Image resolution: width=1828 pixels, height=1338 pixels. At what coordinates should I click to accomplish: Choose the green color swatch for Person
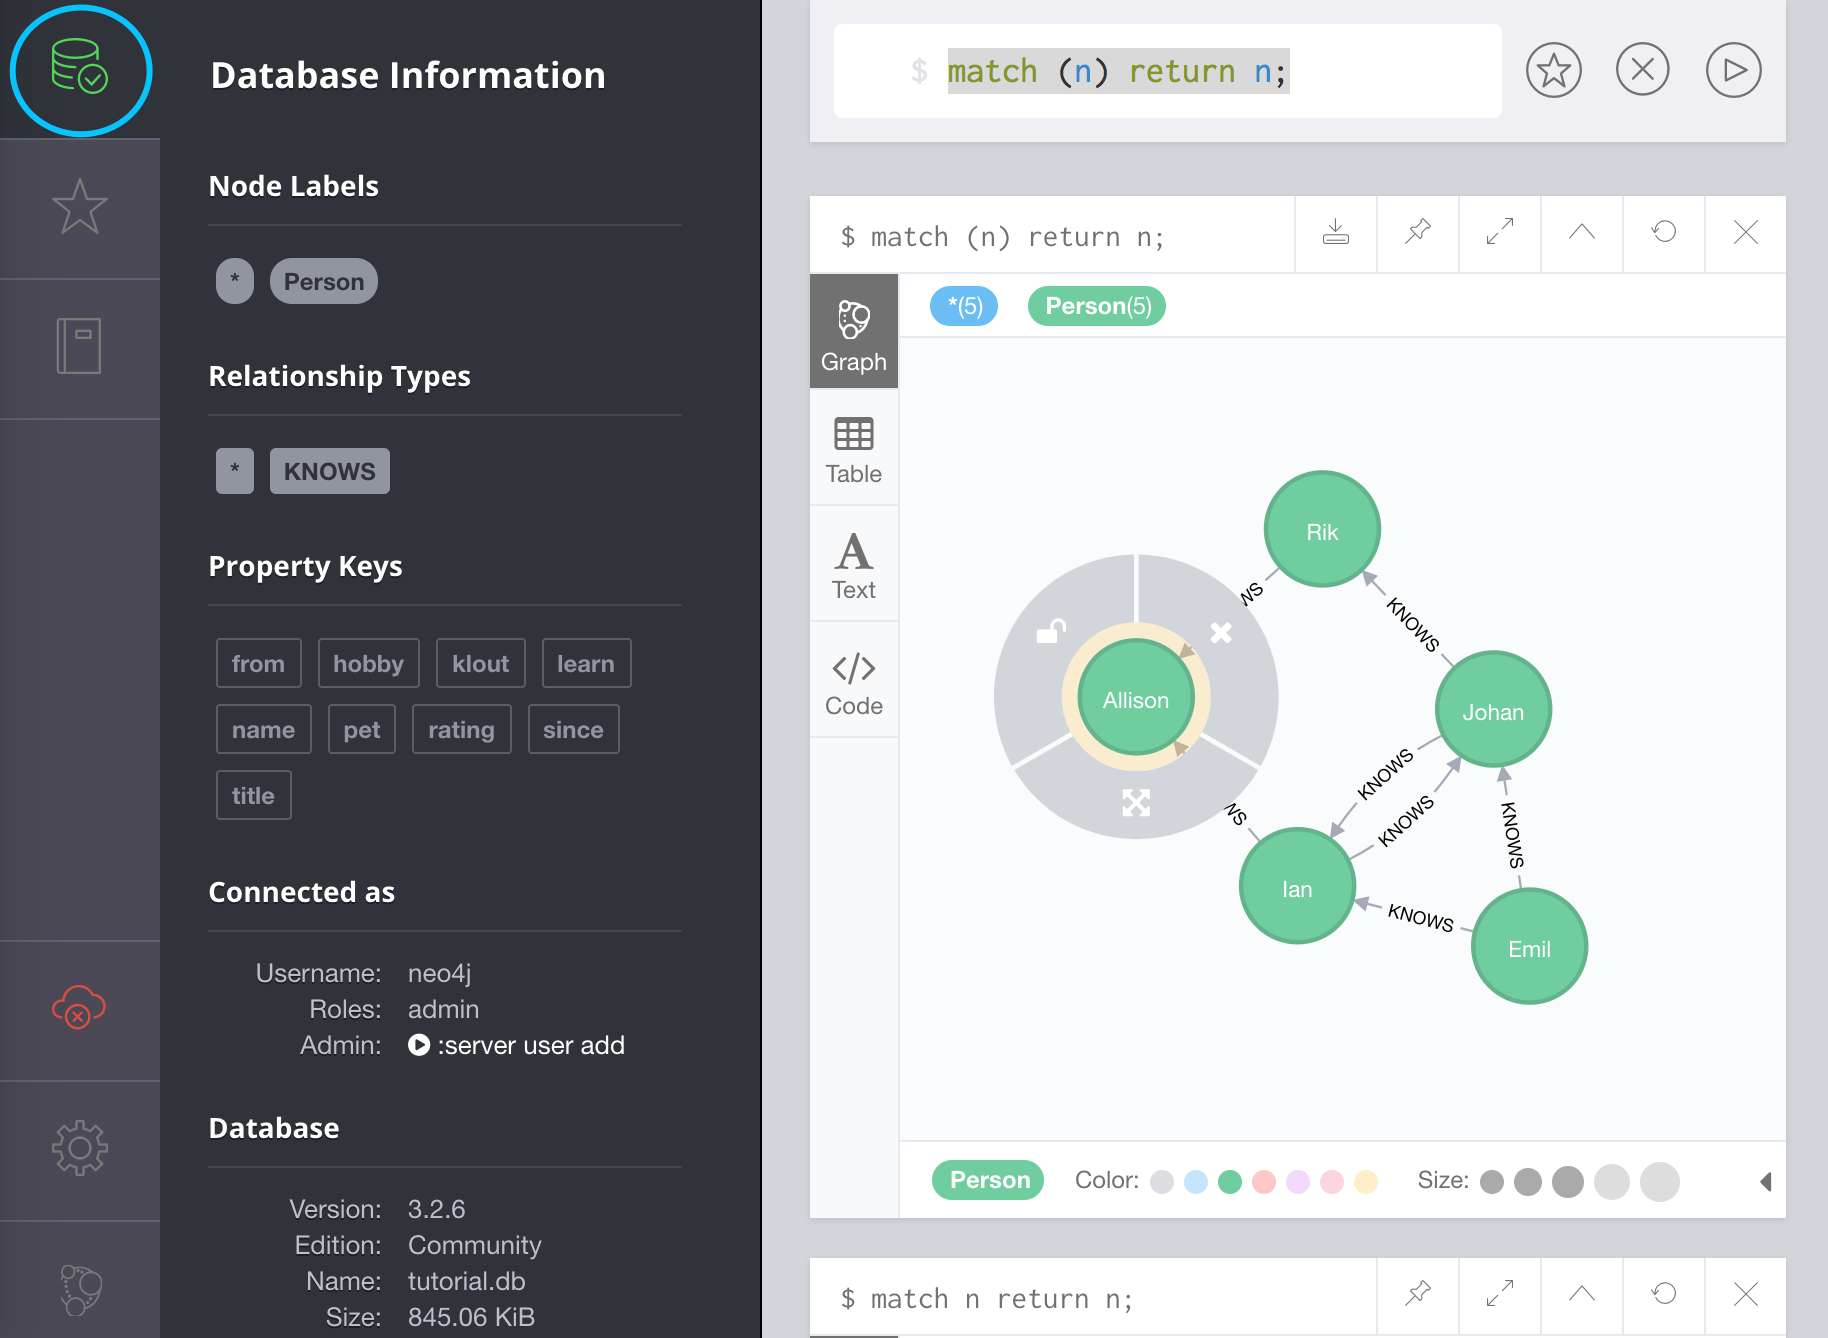[x=1230, y=1182]
